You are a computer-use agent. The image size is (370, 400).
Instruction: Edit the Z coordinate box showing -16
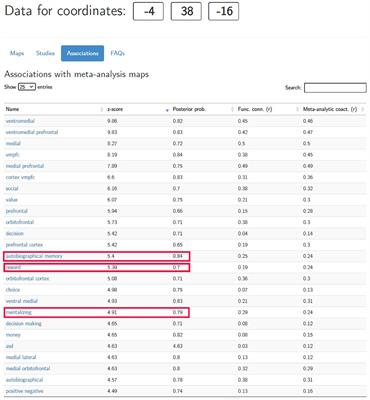[x=223, y=12]
